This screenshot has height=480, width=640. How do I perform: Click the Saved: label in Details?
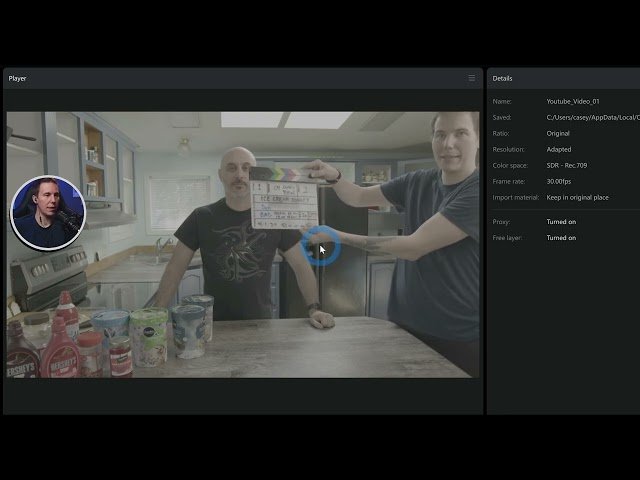[x=502, y=117]
